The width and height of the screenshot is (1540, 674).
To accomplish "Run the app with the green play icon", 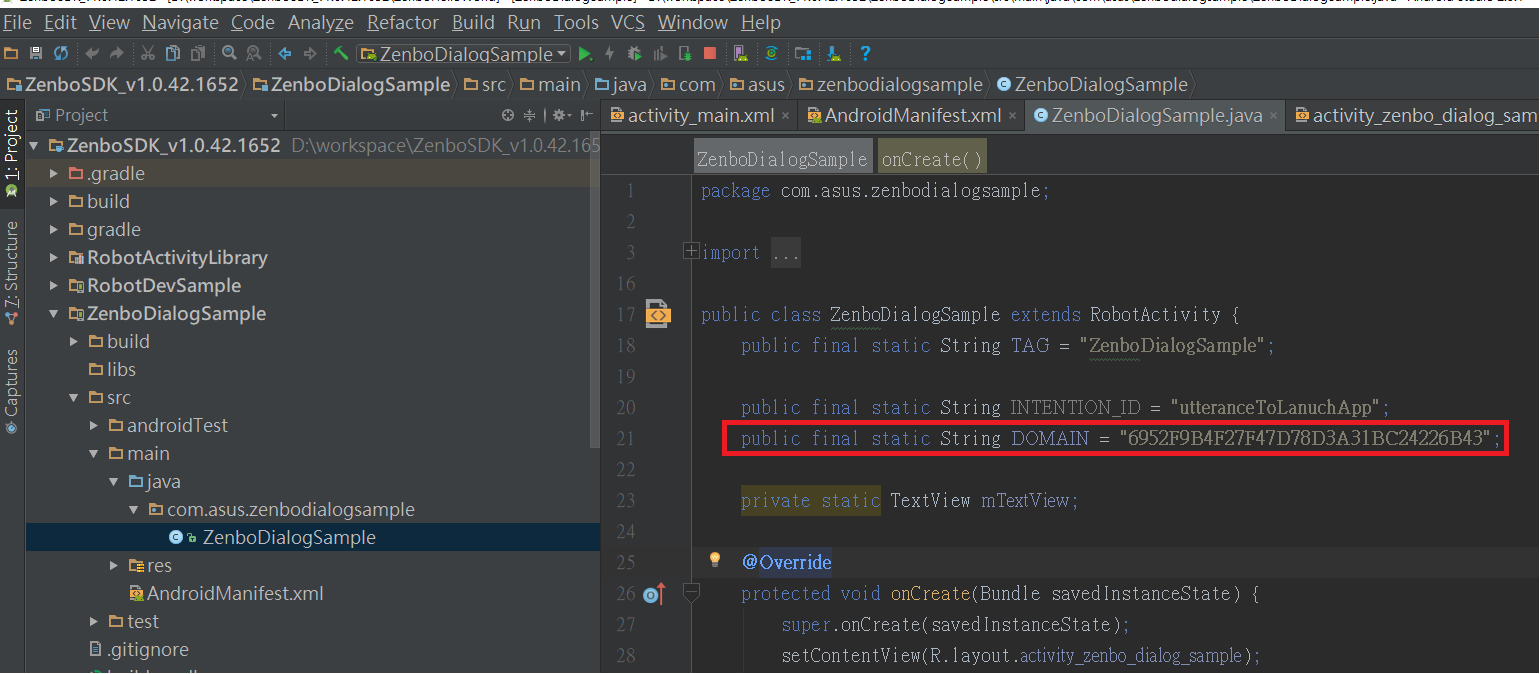I will [x=586, y=53].
